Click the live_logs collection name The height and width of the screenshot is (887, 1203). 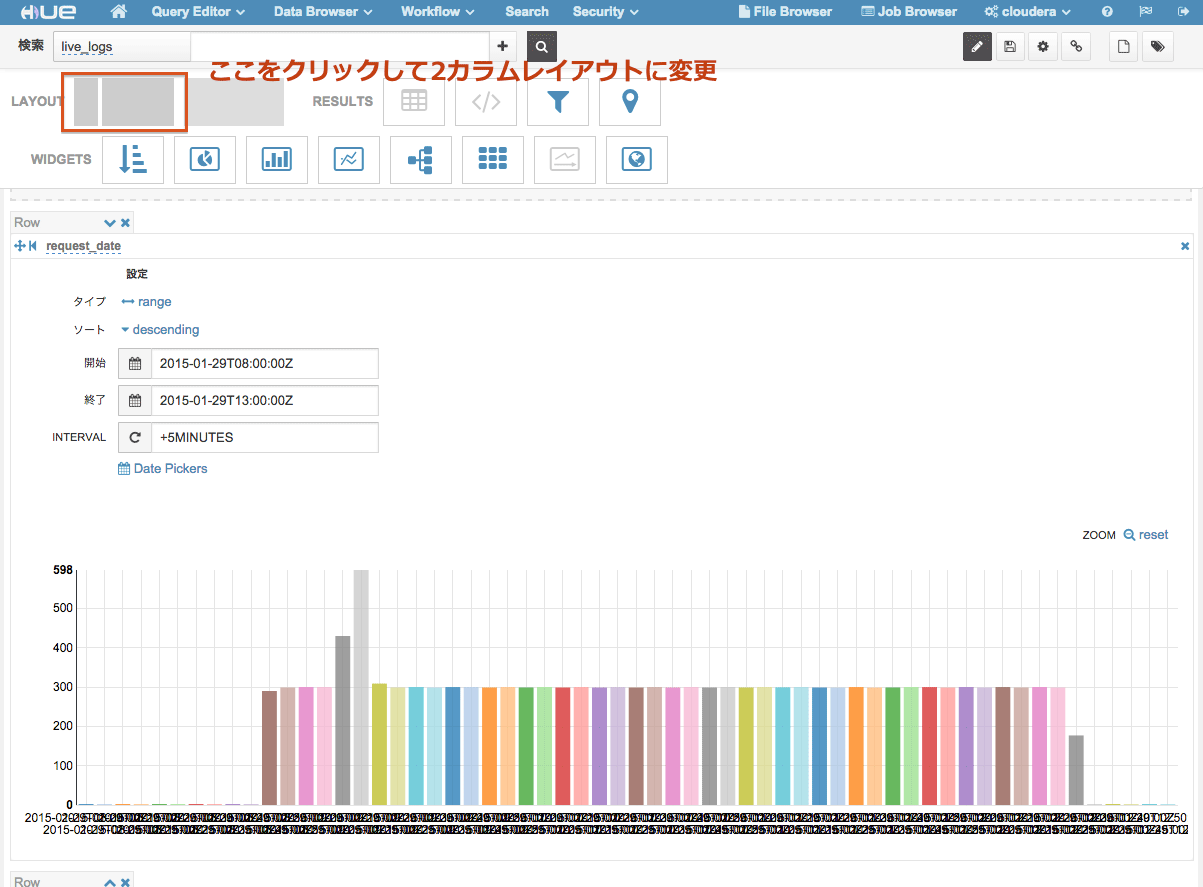tap(87, 47)
